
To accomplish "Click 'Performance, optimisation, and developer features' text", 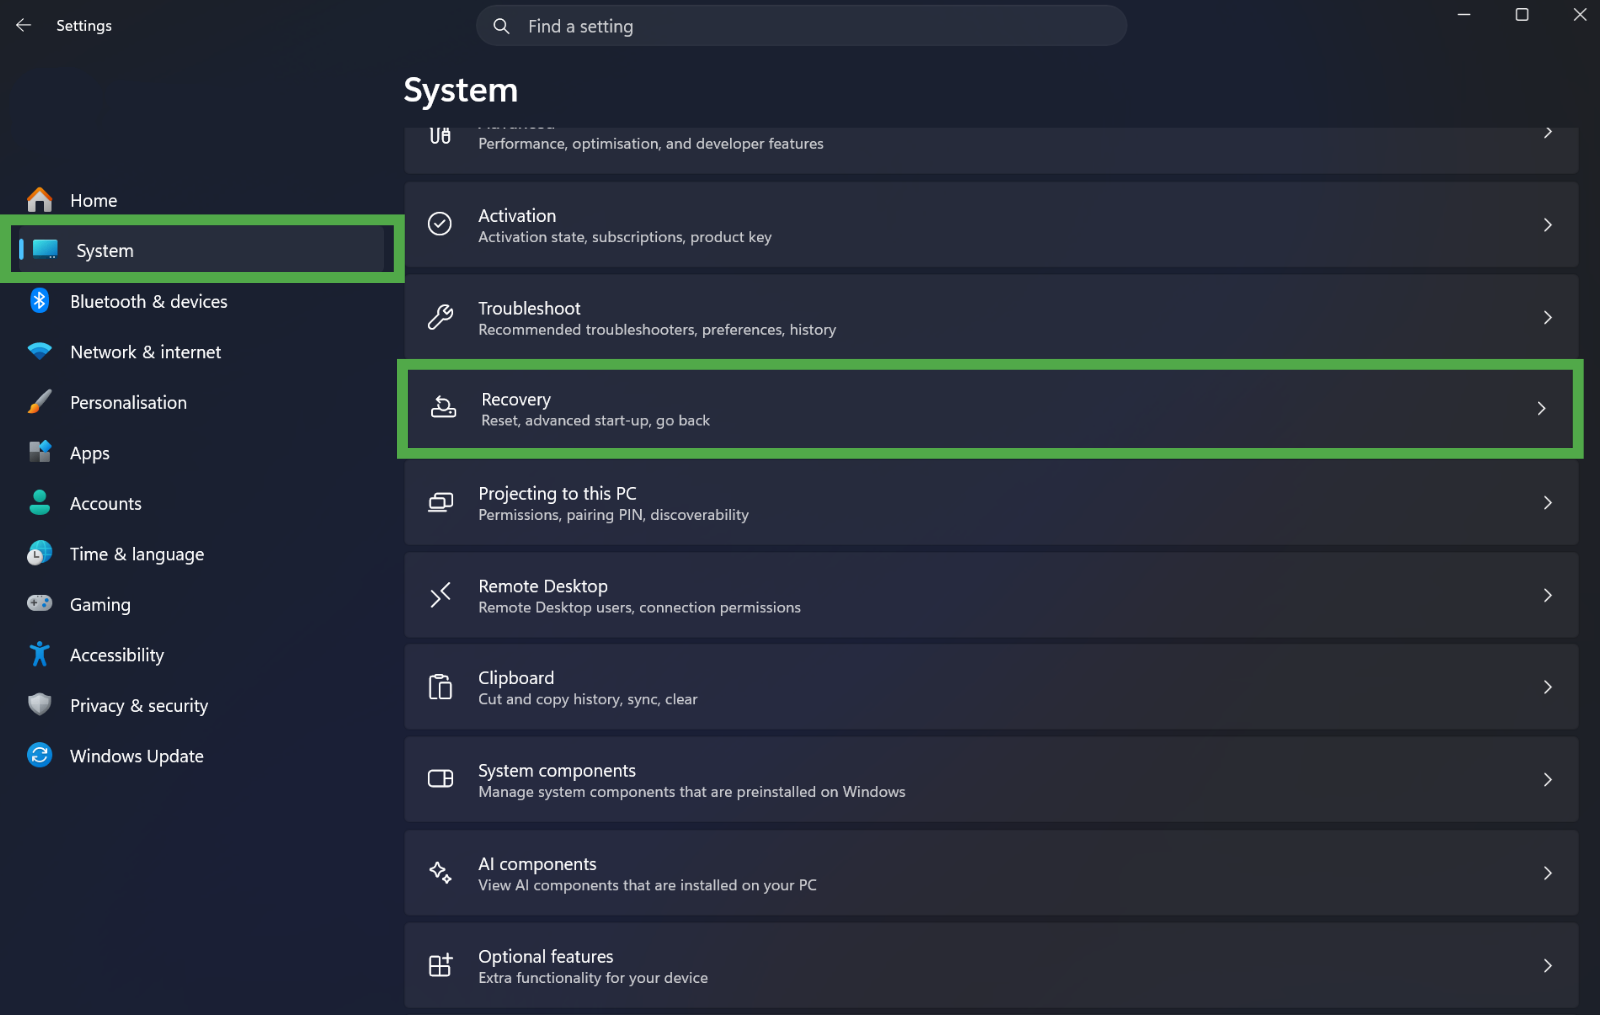I will (651, 144).
